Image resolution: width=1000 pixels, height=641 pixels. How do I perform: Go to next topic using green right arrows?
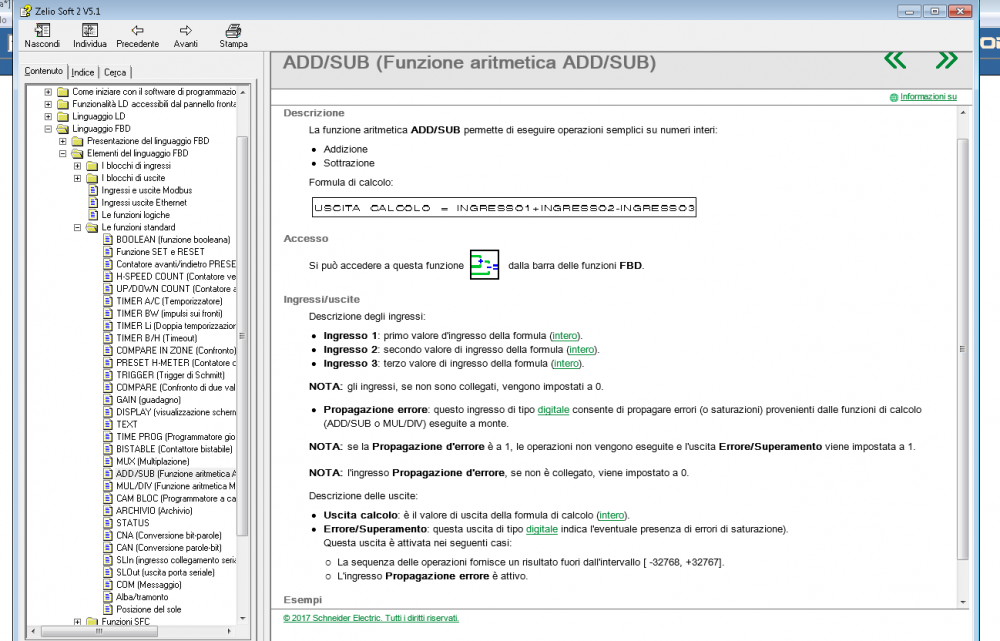[945, 60]
